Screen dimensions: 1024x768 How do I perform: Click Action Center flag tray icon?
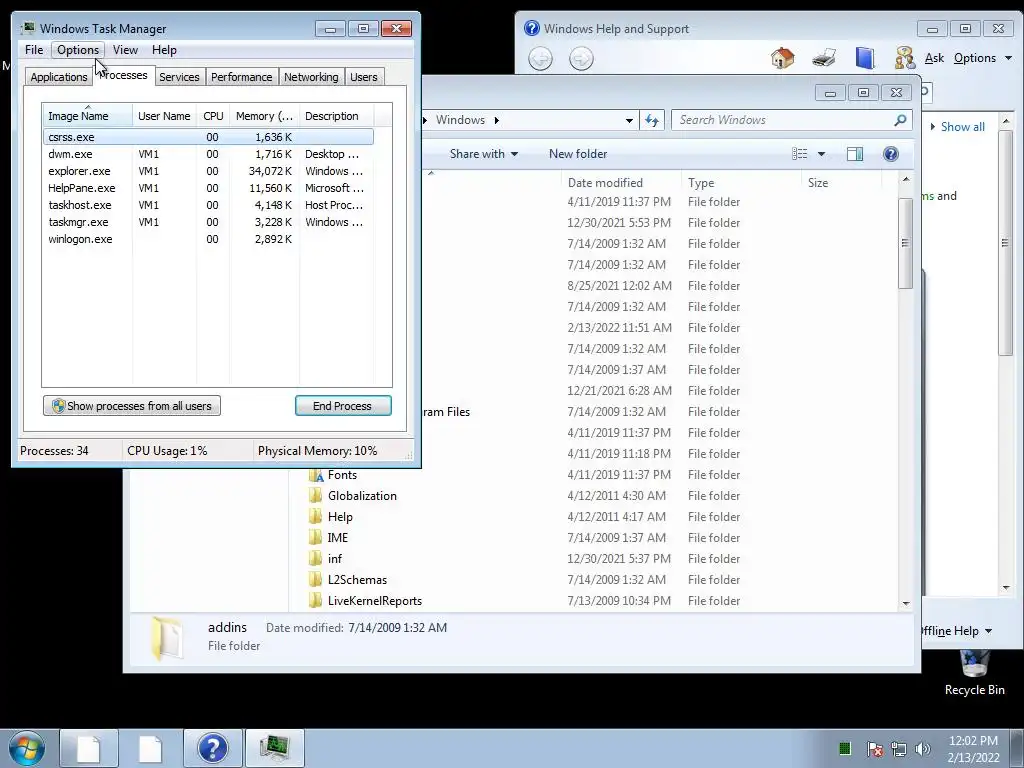[874, 749]
